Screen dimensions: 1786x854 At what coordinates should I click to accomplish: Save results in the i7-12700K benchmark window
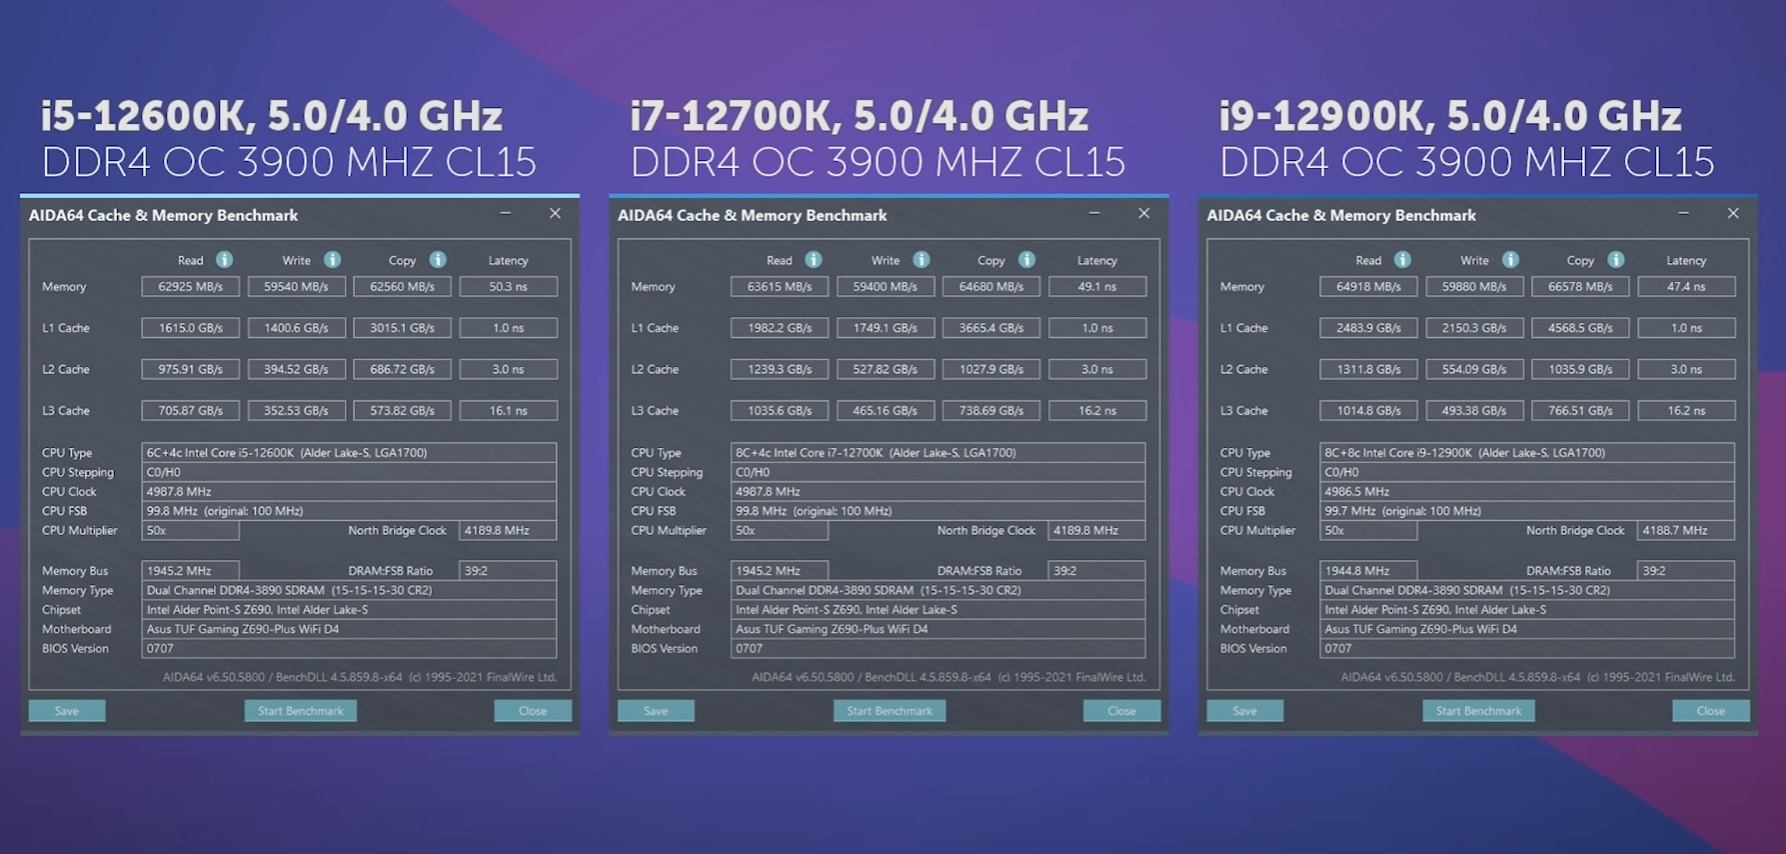point(656,711)
